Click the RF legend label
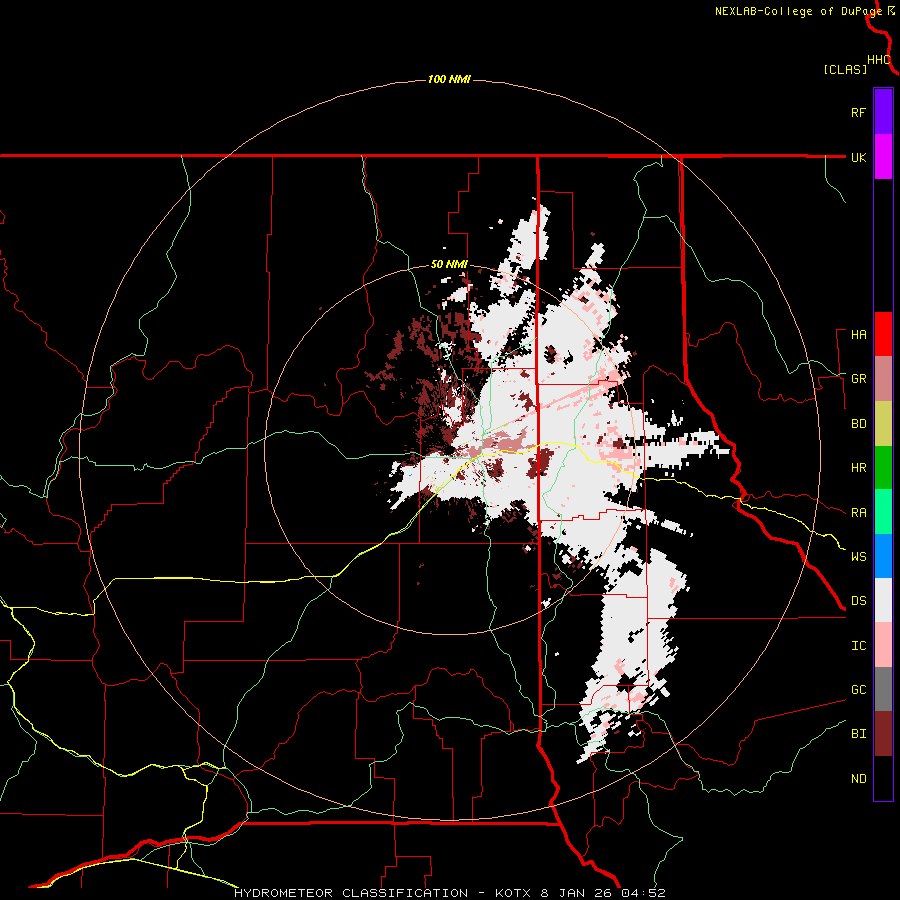 tap(858, 112)
